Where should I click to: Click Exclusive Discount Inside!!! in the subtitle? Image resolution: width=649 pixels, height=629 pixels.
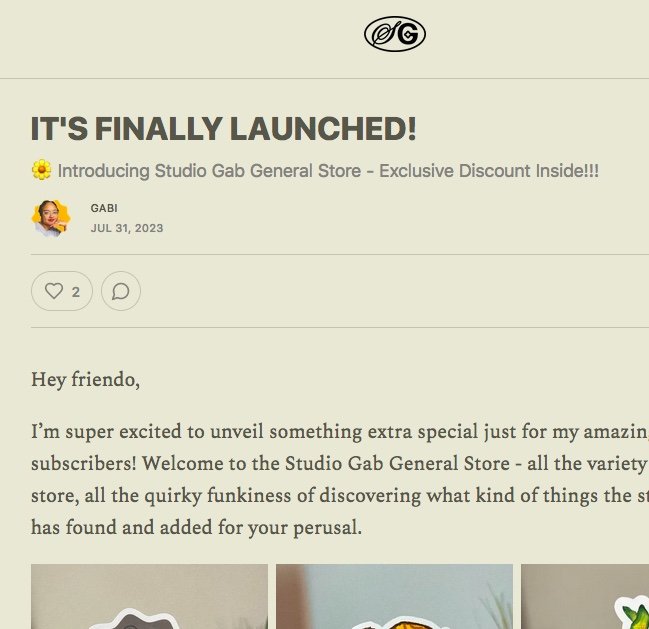tap(489, 170)
